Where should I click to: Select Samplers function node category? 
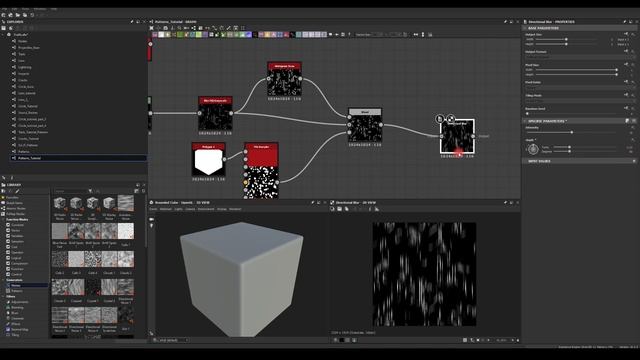coord(17,242)
